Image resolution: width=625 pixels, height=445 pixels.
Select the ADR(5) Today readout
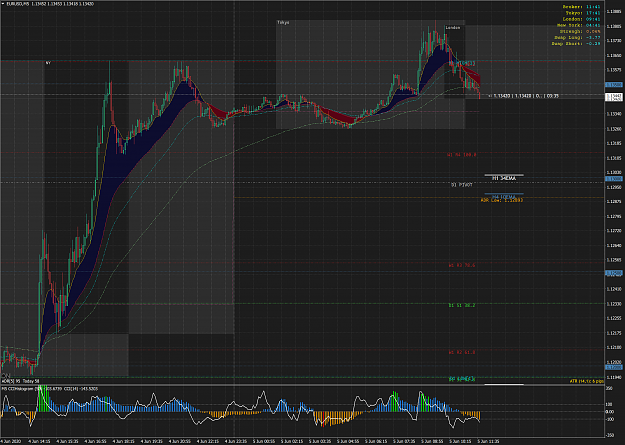(x=21, y=381)
